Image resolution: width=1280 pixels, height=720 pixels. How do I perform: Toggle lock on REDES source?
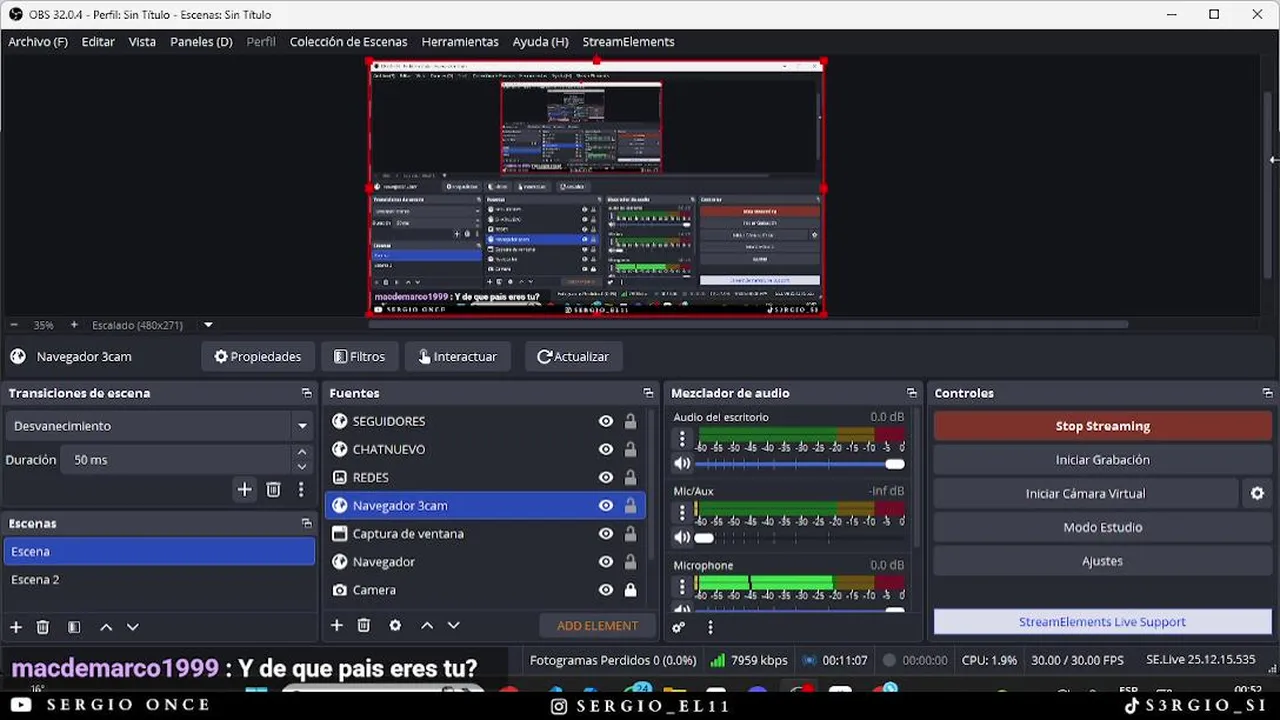[x=630, y=478]
